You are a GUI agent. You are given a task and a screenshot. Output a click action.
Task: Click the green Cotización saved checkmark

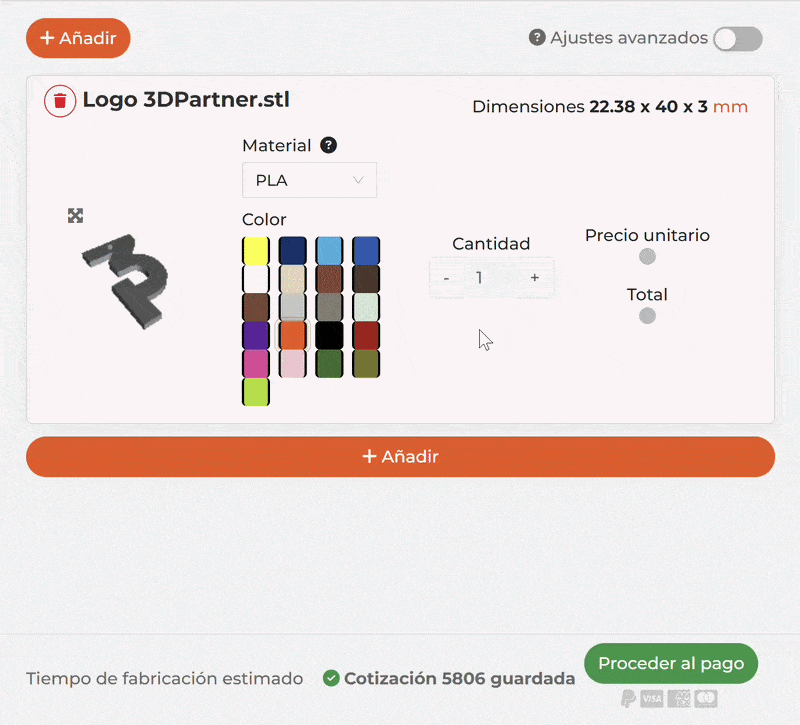(331, 678)
